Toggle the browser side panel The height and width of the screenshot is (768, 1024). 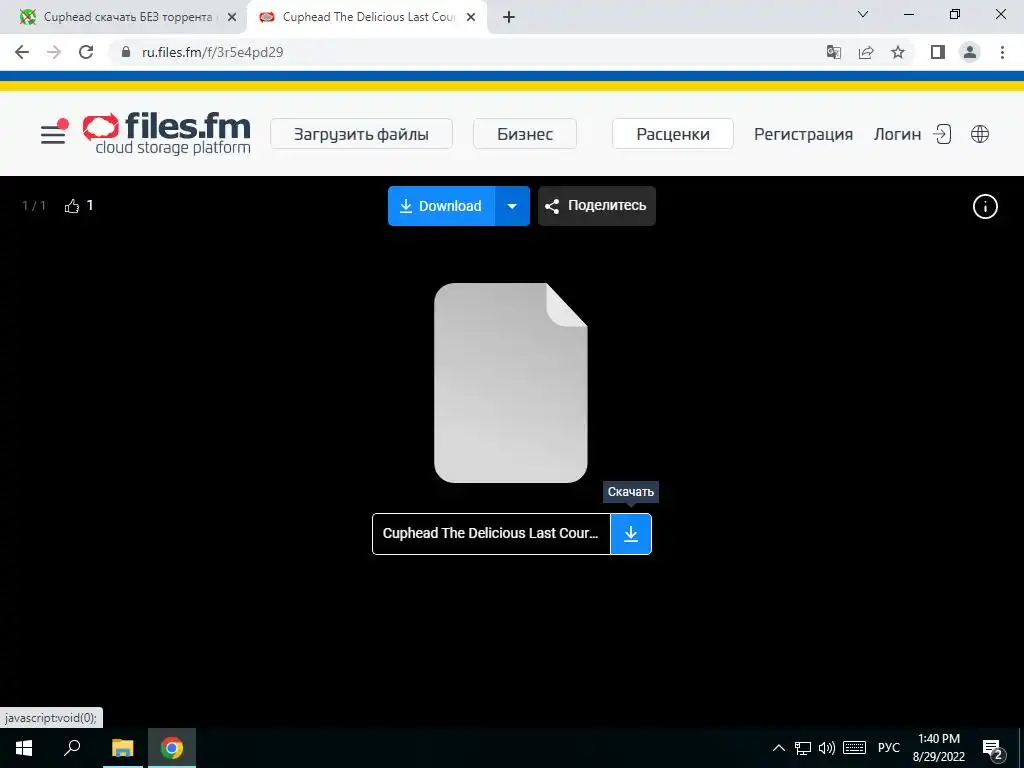click(x=938, y=52)
